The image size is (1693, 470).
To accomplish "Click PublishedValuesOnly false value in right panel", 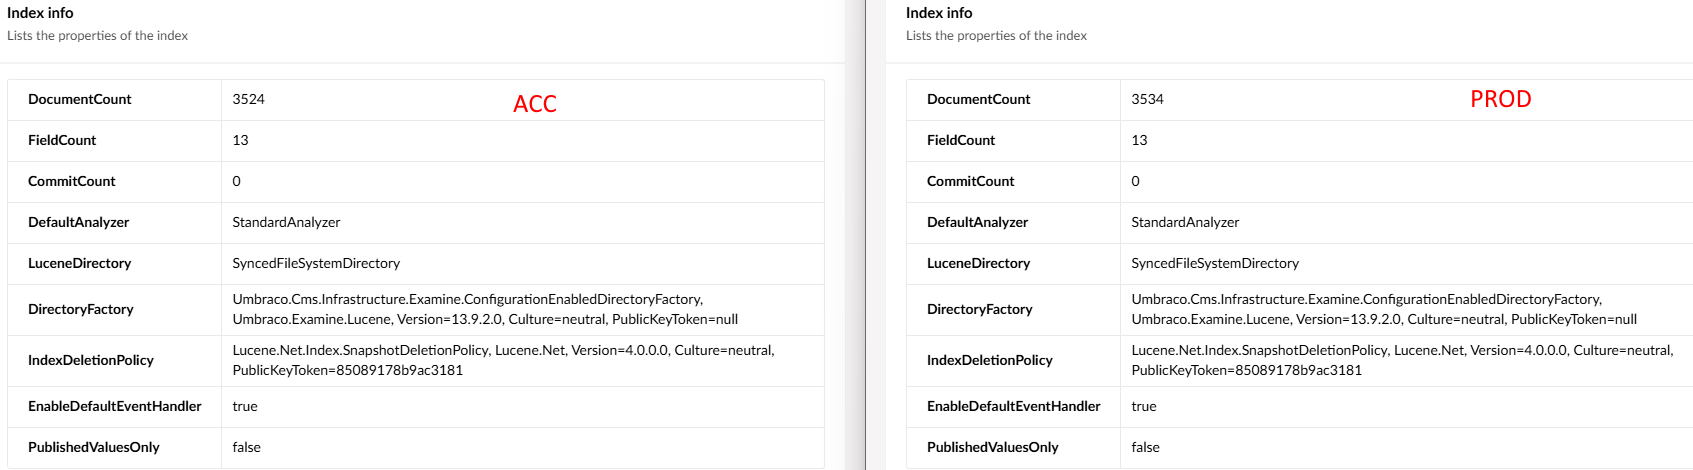I will (x=1145, y=447).
